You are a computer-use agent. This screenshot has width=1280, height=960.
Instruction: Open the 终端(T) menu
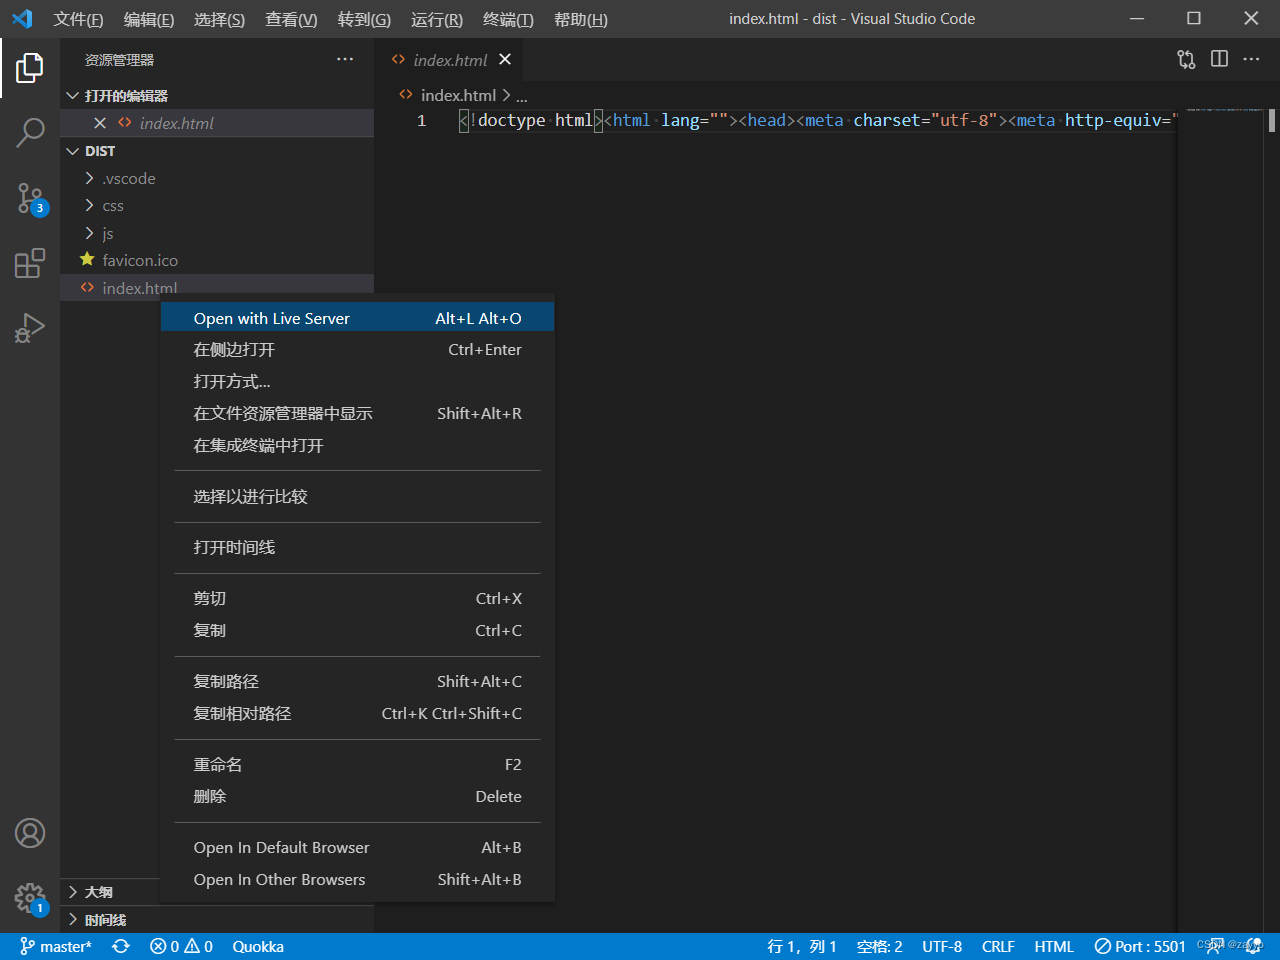[508, 19]
